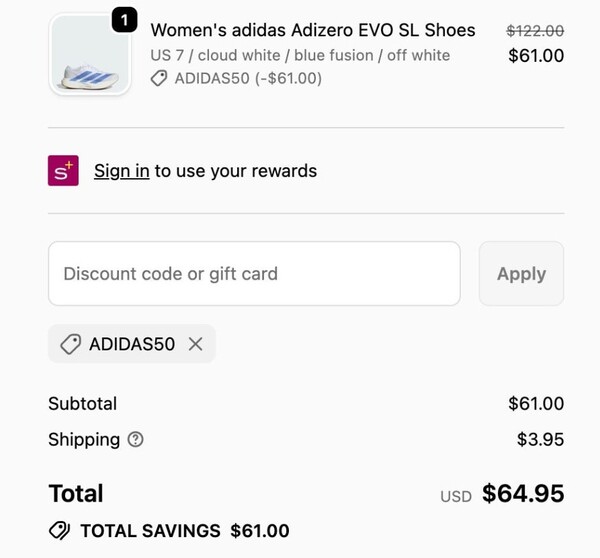
Task: Focus the Discount code or gift card field
Action: (254, 273)
